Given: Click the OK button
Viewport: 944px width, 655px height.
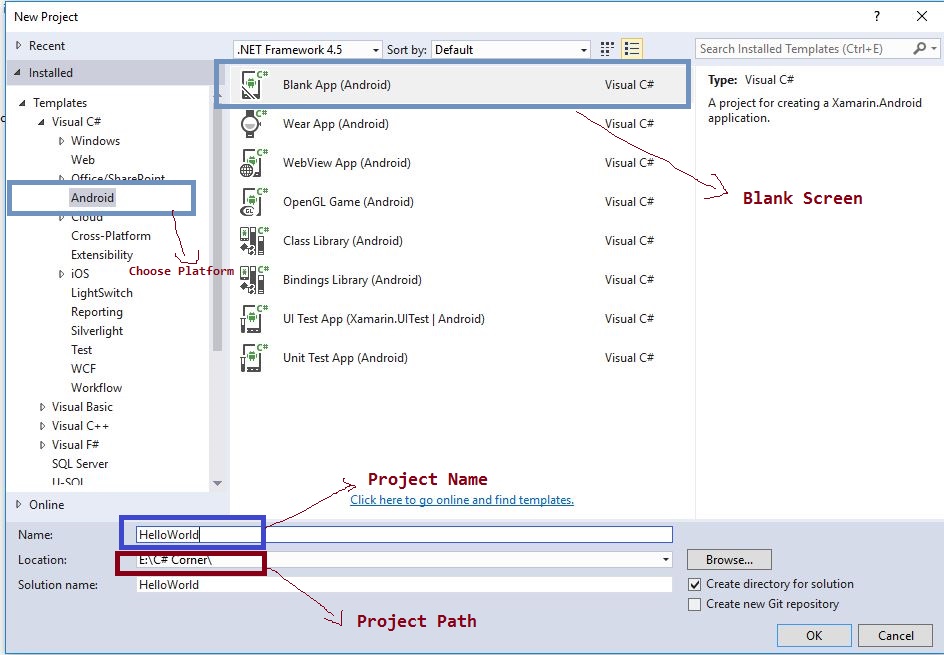Looking at the screenshot, I should click(814, 636).
